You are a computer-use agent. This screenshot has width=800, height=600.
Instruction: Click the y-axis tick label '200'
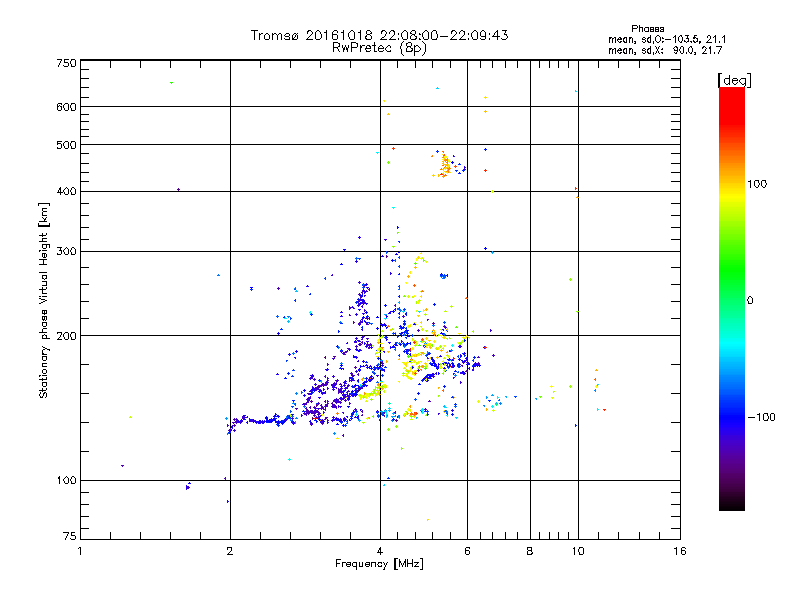pyautogui.click(x=66, y=336)
